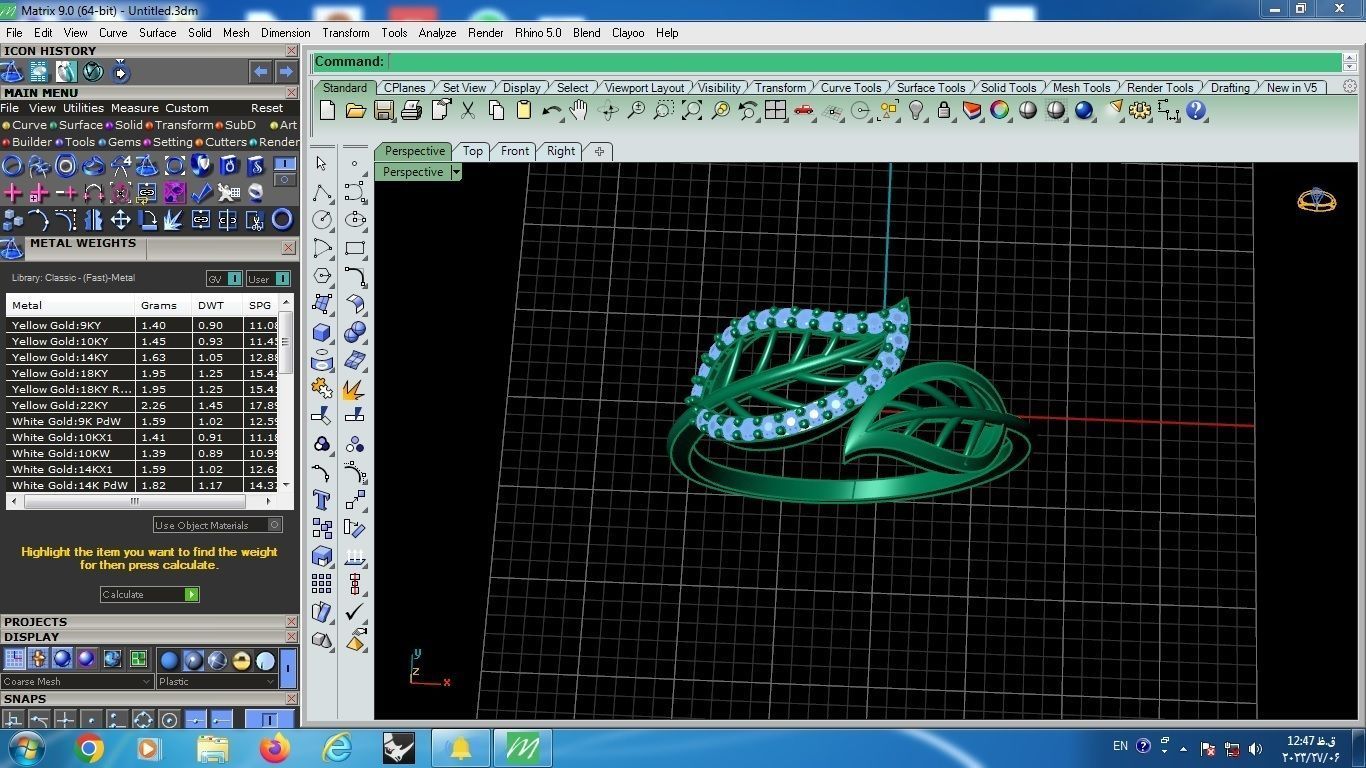Click the Zoom Extents icon
This screenshot has width=1366, height=768.
point(691,111)
